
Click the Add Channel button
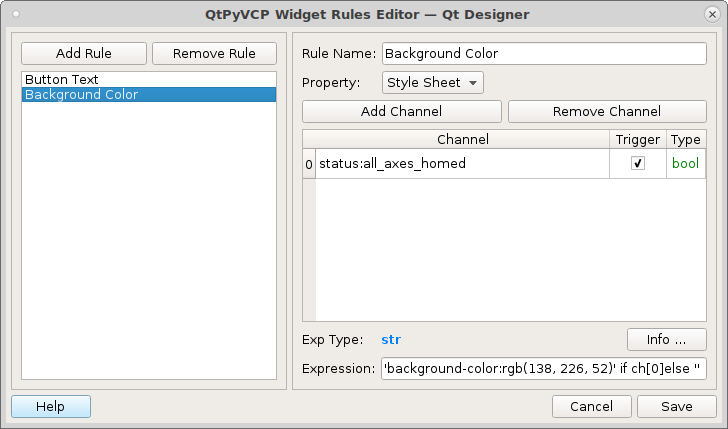[402, 111]
